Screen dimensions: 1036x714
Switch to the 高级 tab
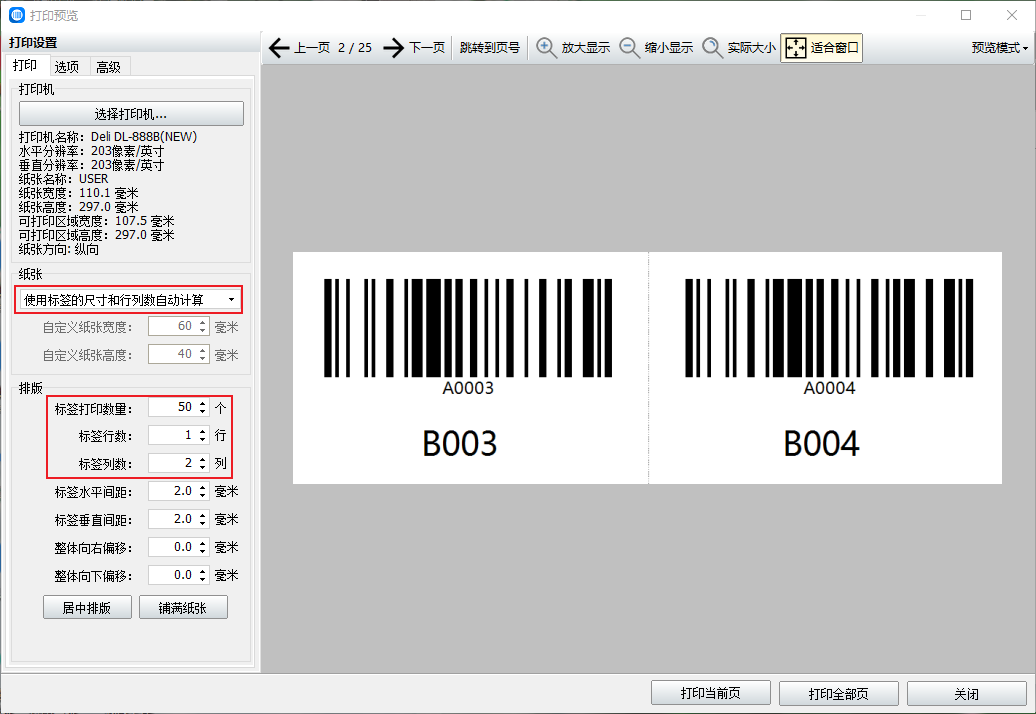[x=109, y=67]
